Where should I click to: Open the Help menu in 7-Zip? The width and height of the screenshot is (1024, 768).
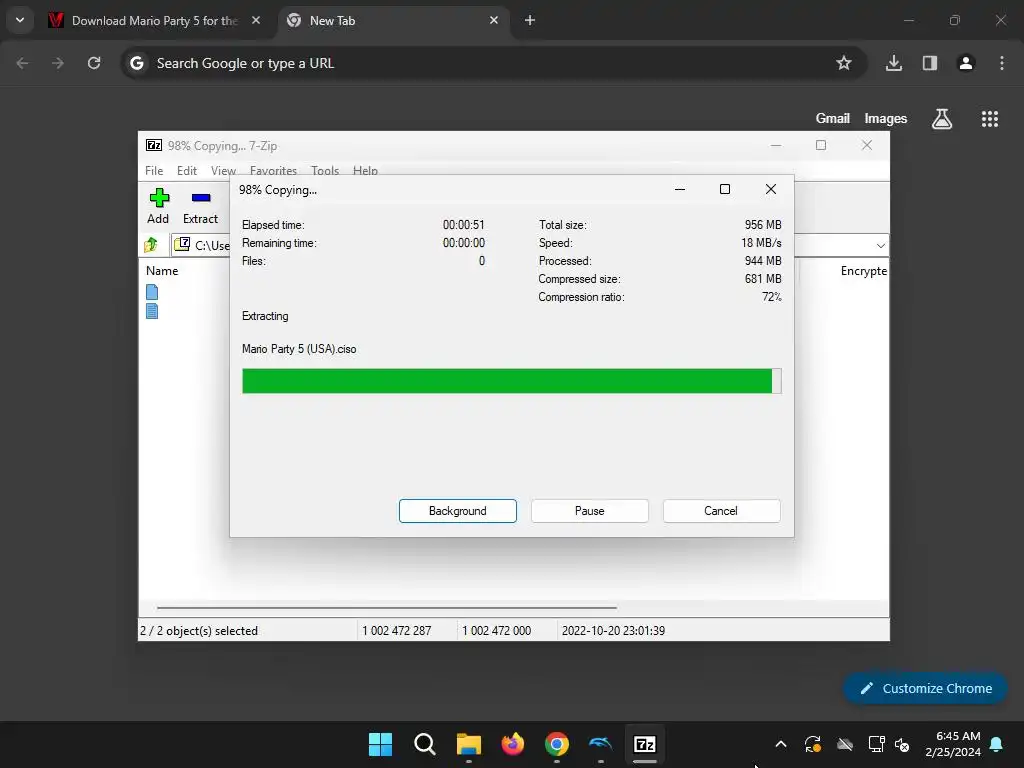pos(365,170)
